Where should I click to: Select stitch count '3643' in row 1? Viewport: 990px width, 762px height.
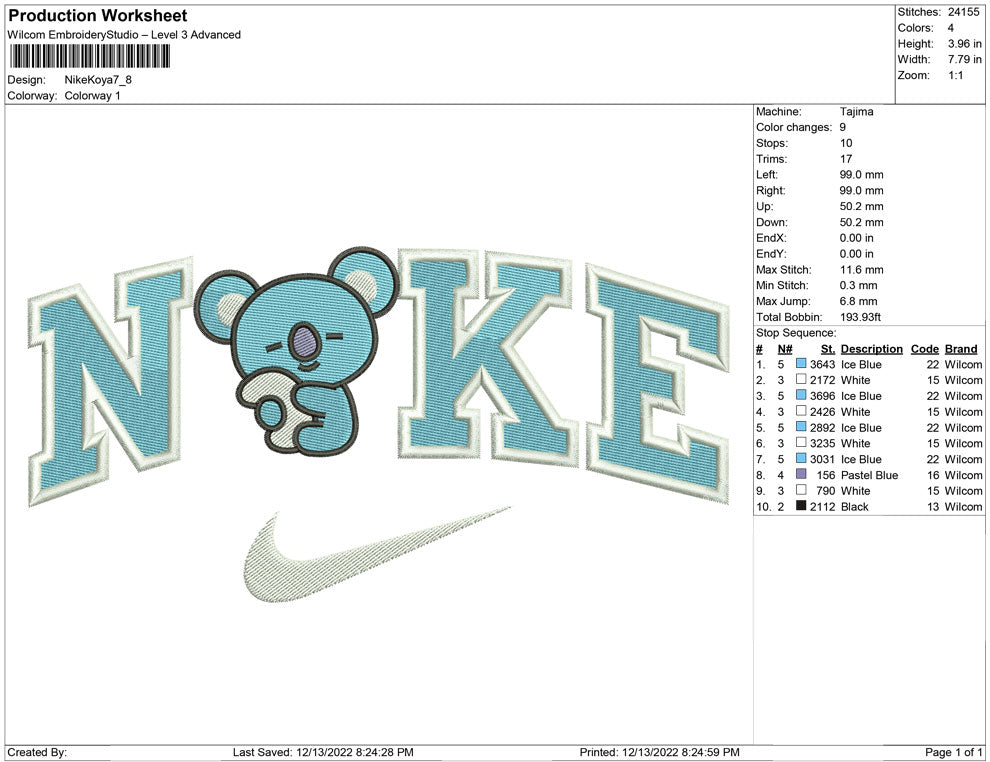(x=823, y=364)
